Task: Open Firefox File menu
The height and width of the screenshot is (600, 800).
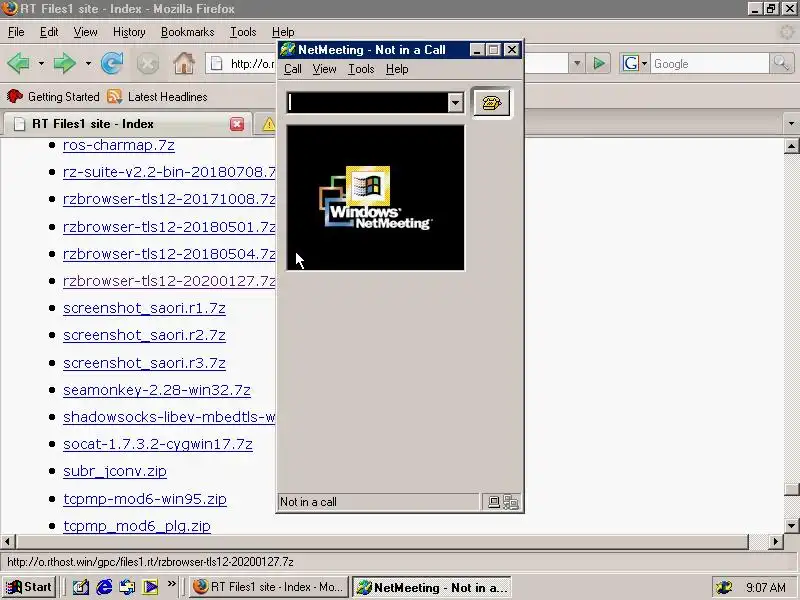Action: pos(16,32)
